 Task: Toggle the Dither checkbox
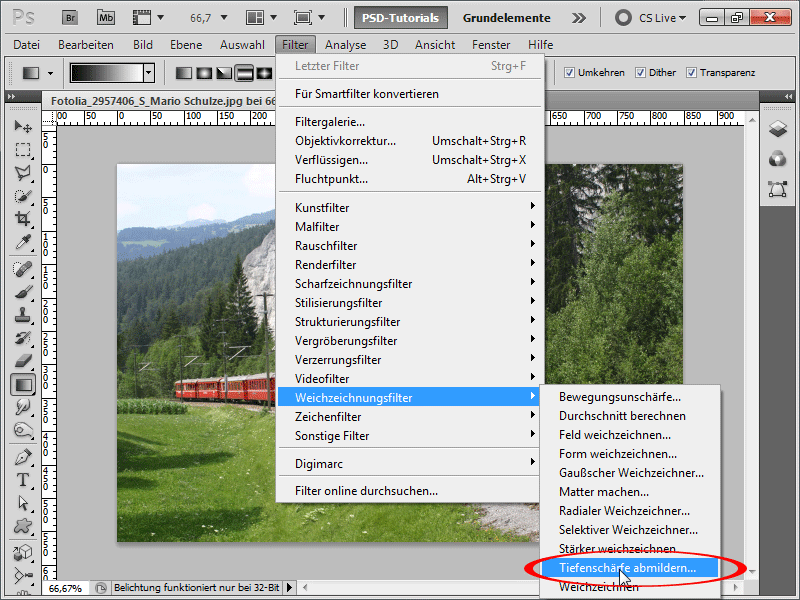(640, 72)
